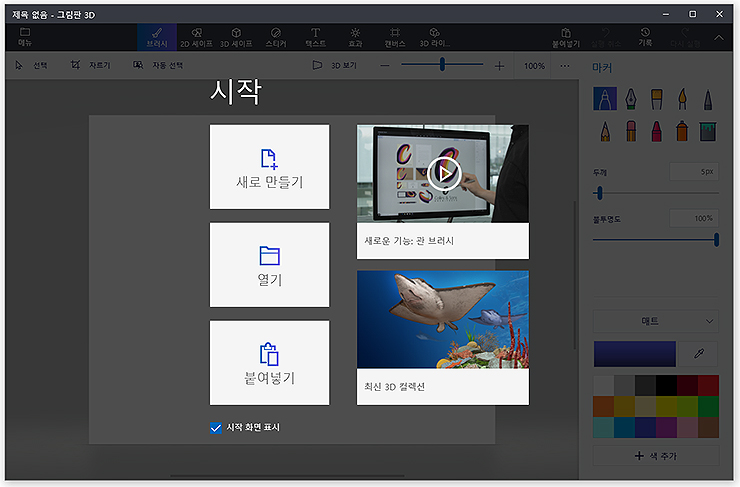Adjust the 불투명도 opacity slider
The image size is (740, 487).
tap(716, 240)
